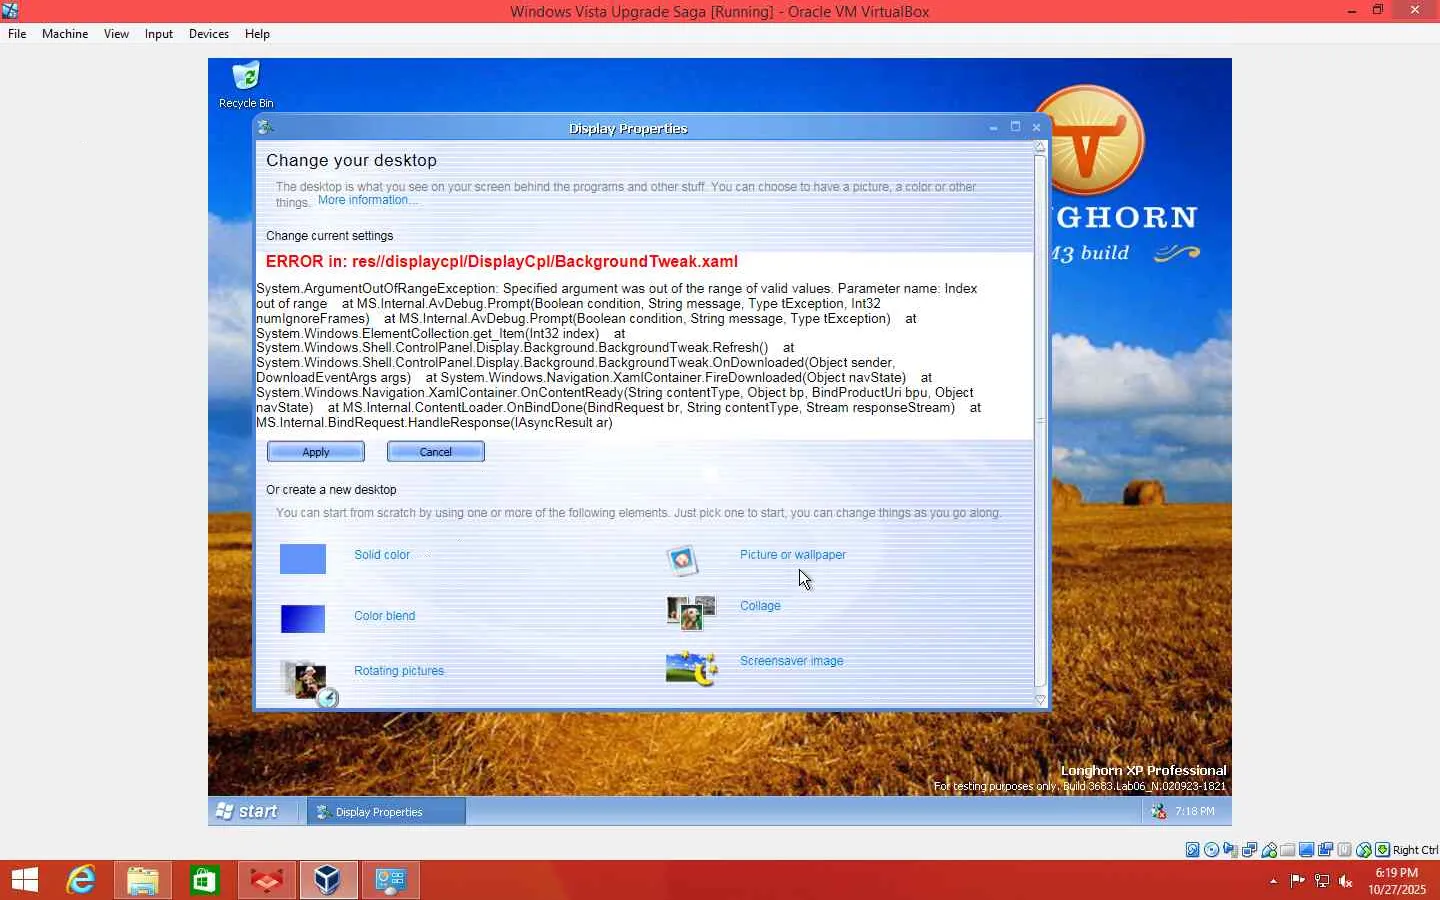1440x900 pixels.
Task: Click the Display Properties vertical scrollbar thumb
Action: [1040, 421]
